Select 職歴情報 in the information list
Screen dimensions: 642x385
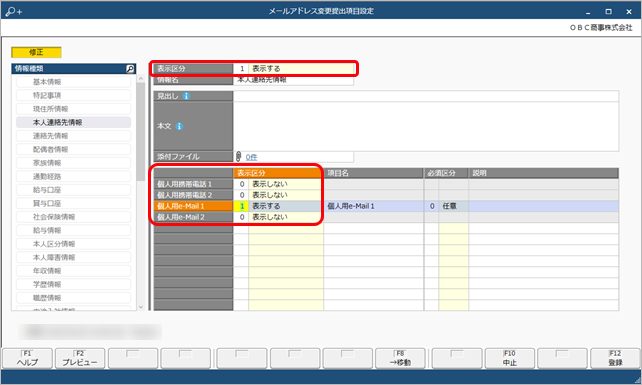tap(74, 298)
